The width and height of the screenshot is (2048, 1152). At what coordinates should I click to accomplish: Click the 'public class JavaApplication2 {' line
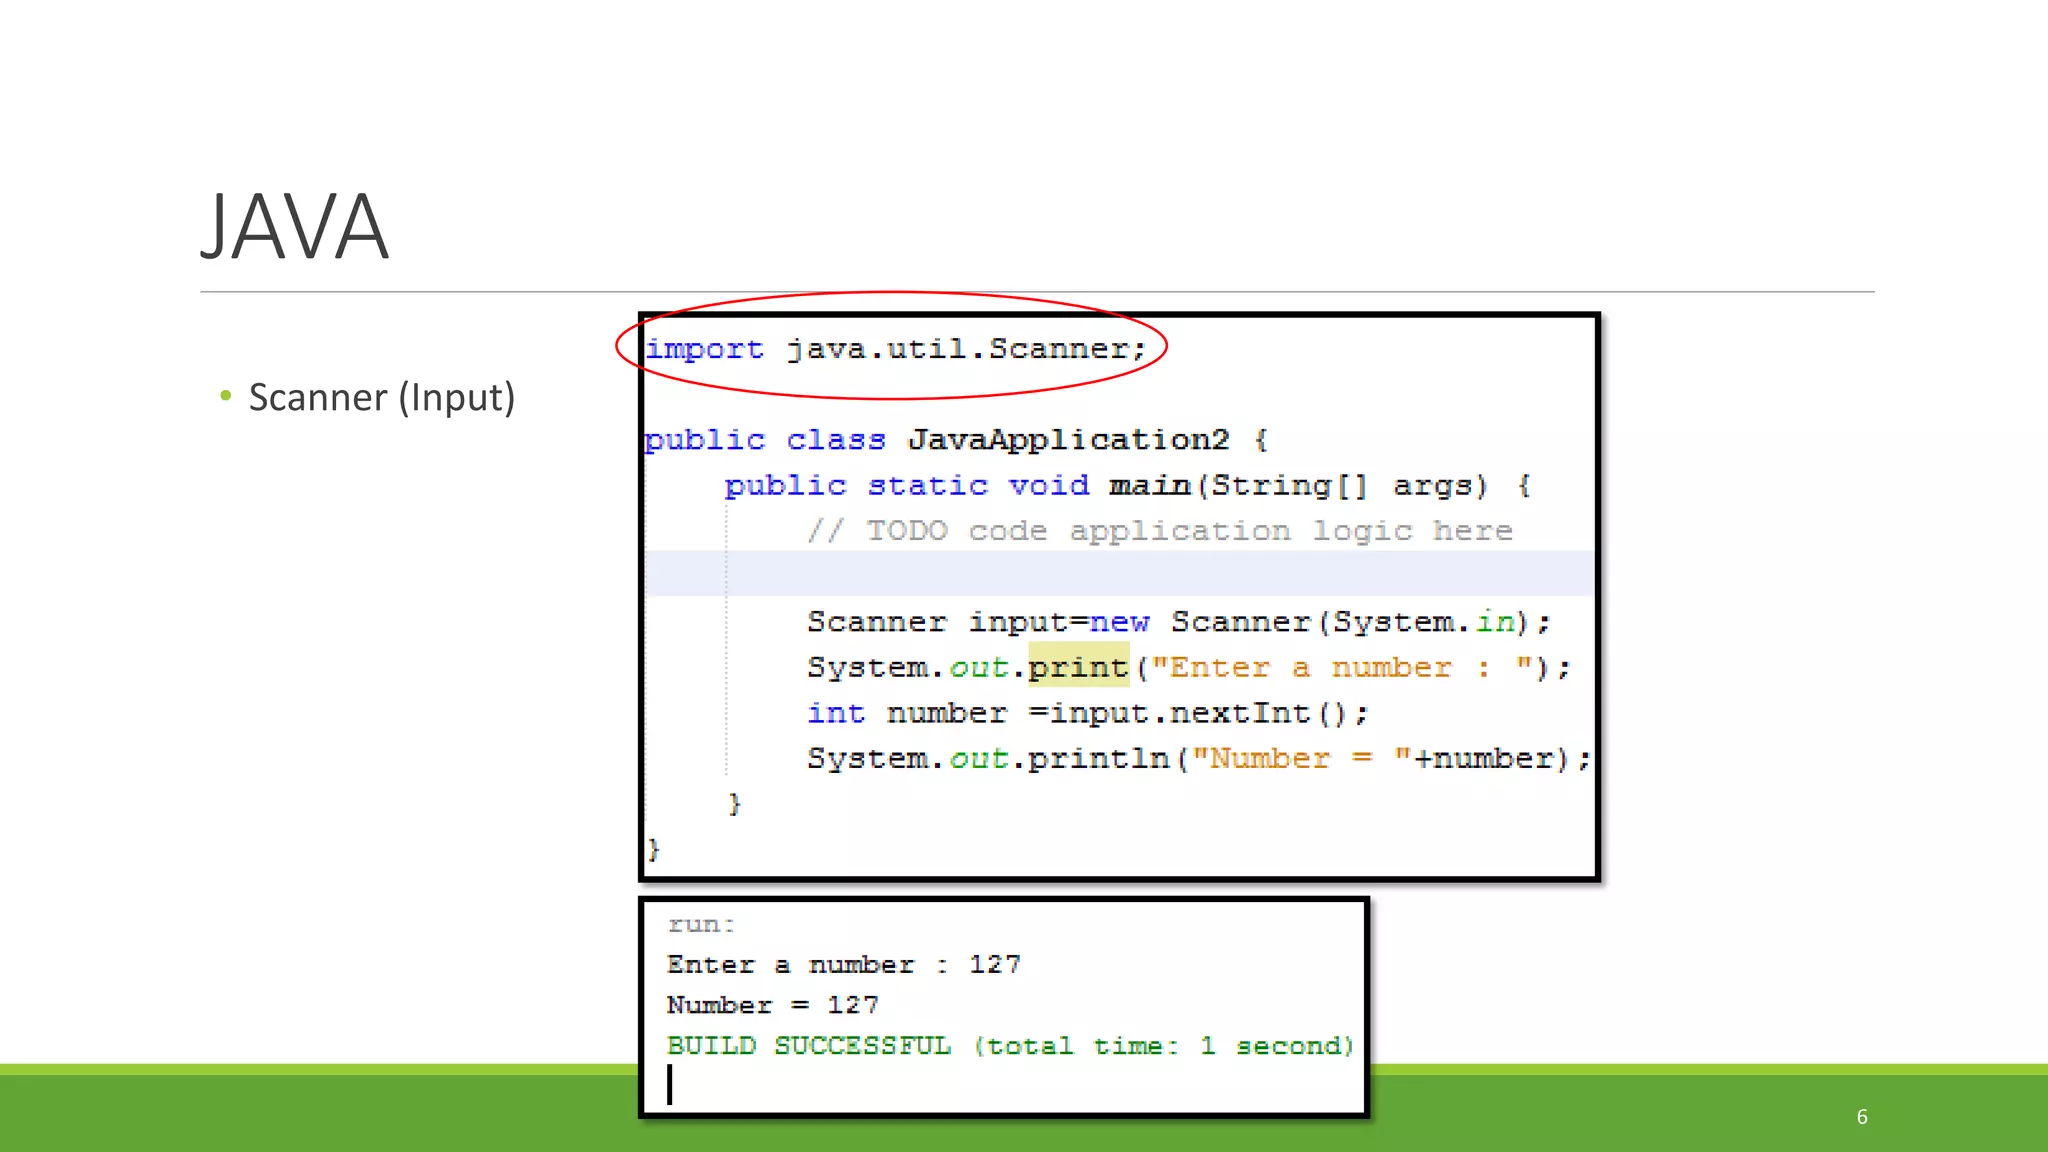click(957, 440)
